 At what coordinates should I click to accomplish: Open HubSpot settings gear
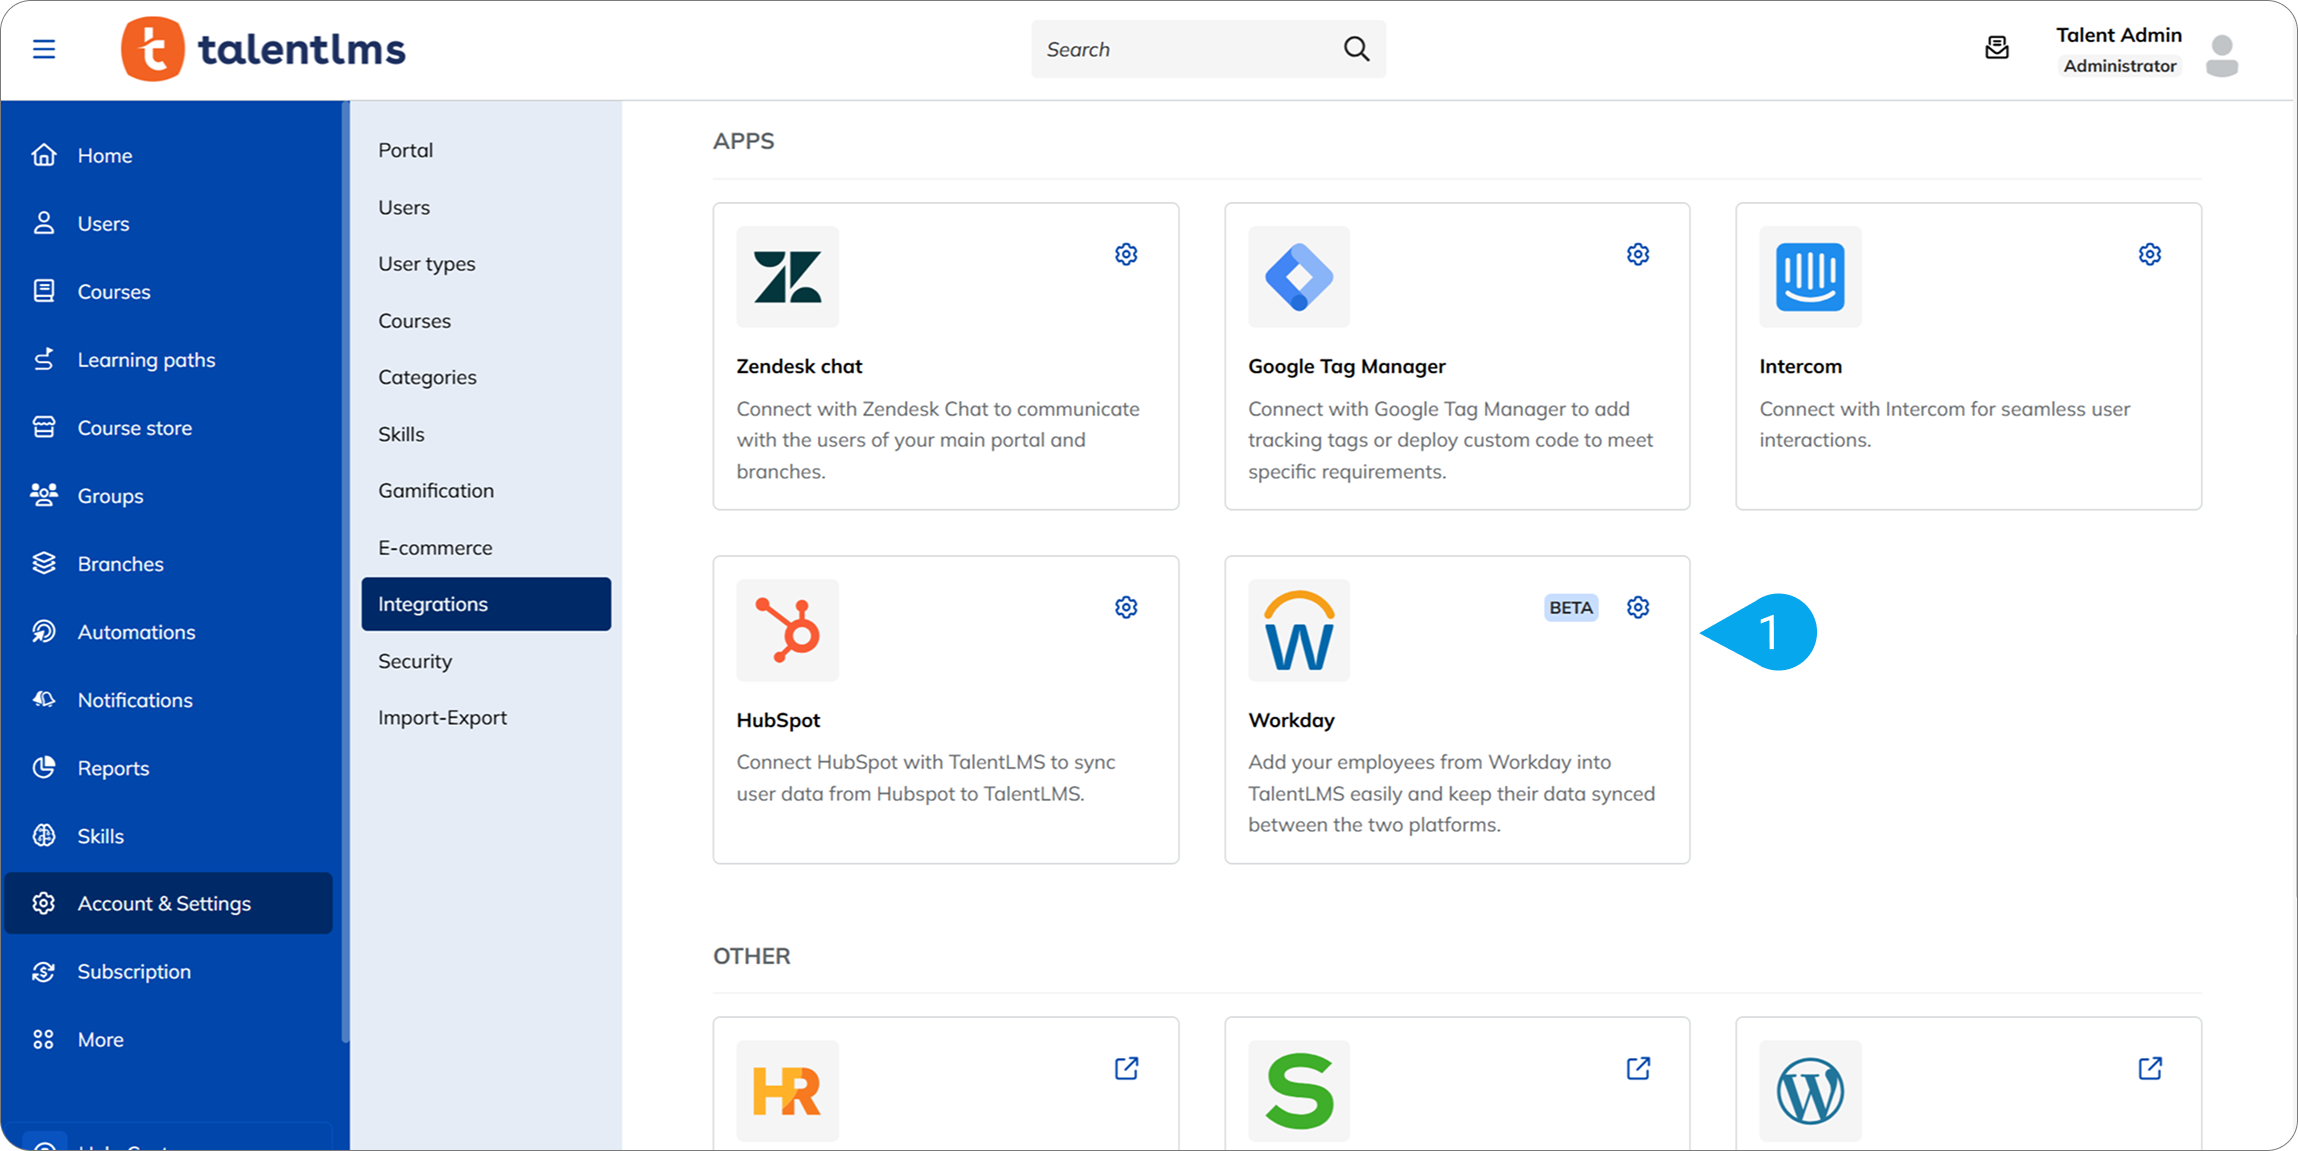(x=1126, y=607)
